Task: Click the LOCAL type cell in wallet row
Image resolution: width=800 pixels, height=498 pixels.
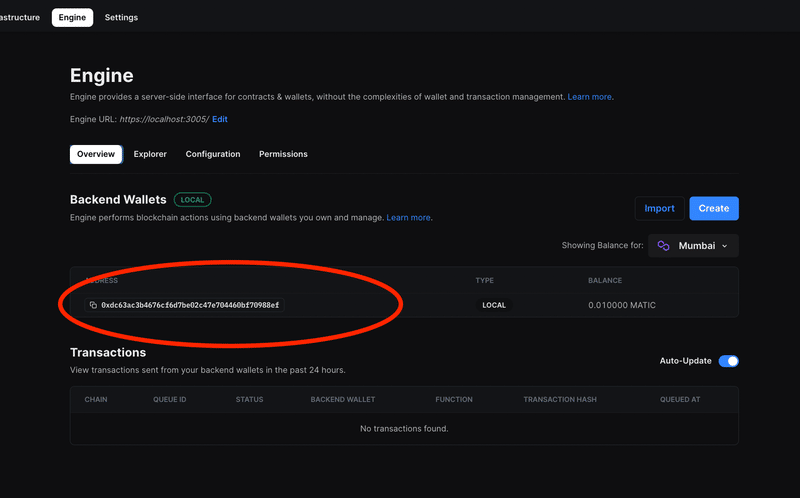Action: [x=494, y=305]
